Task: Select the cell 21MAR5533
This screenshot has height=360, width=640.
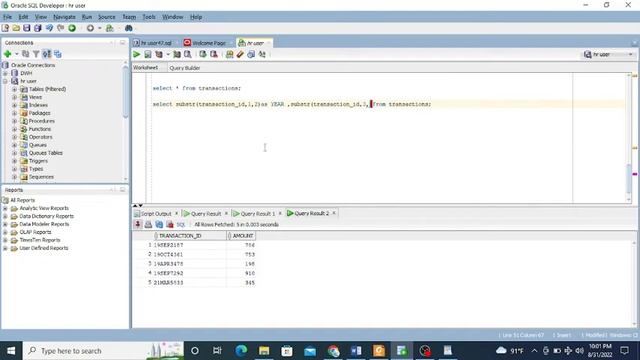Action: point(189,282)
